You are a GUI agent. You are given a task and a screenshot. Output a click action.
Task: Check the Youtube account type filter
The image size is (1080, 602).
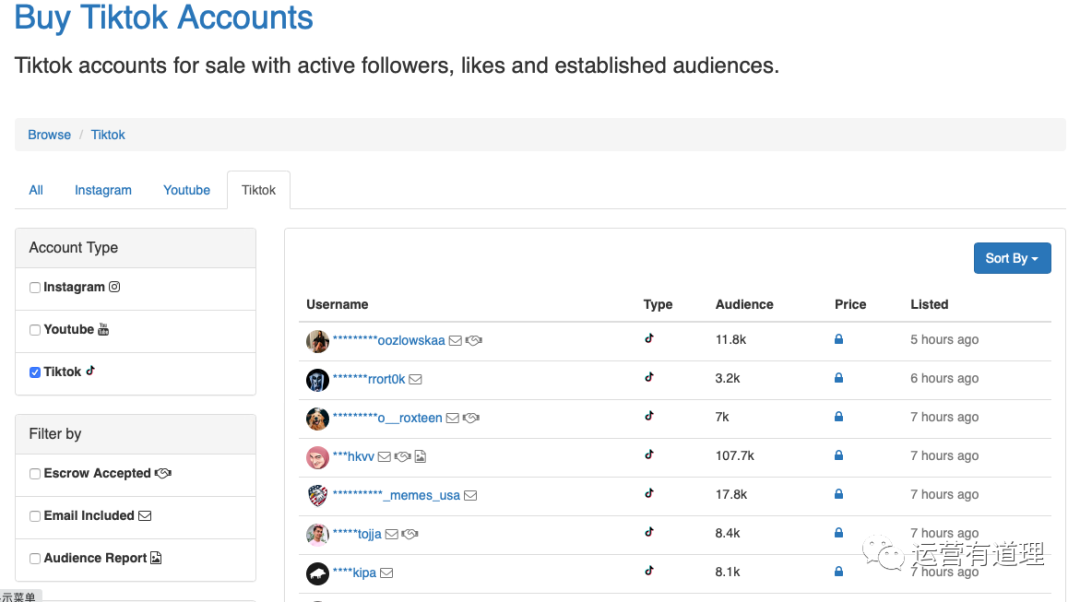click(35, 330)
